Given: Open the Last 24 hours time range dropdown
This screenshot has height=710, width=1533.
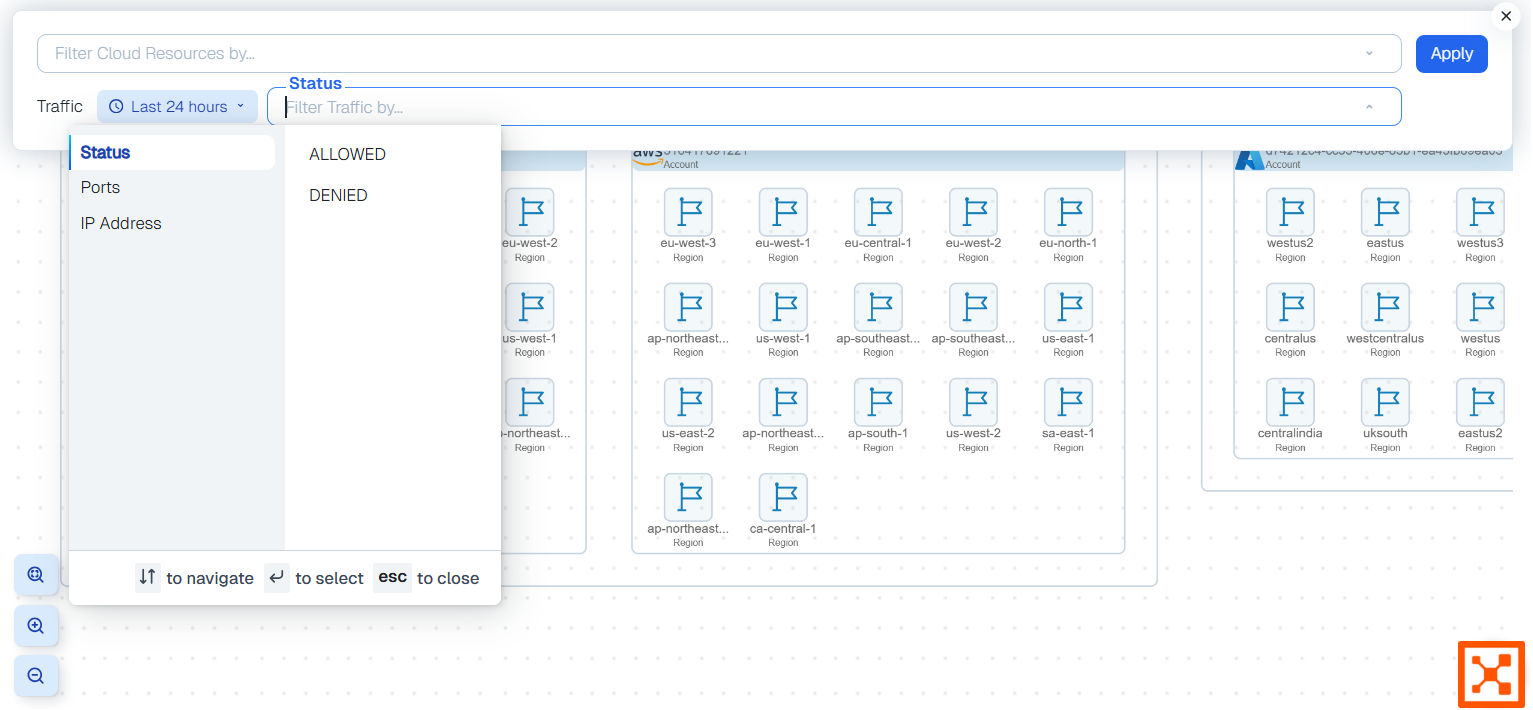Looking at the screenshot, I should point(177,107).
